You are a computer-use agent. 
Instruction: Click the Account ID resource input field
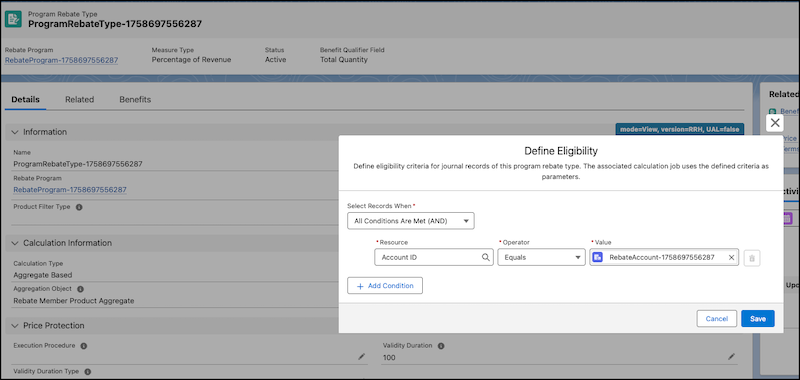pos(434,258)
